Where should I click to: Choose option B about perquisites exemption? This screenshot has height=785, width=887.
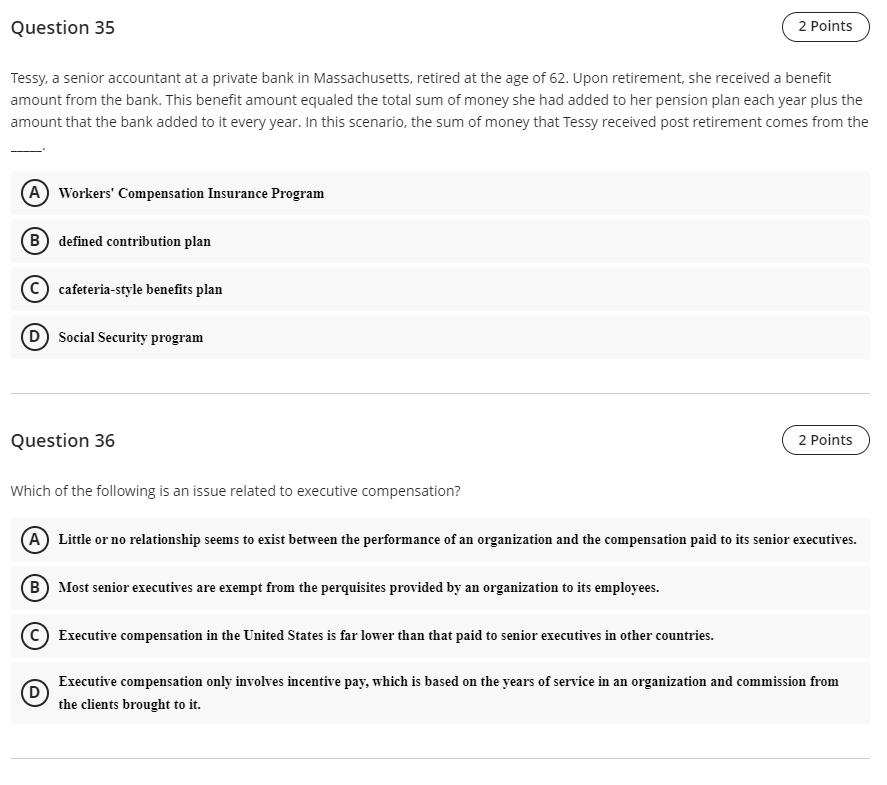[33, 588]
